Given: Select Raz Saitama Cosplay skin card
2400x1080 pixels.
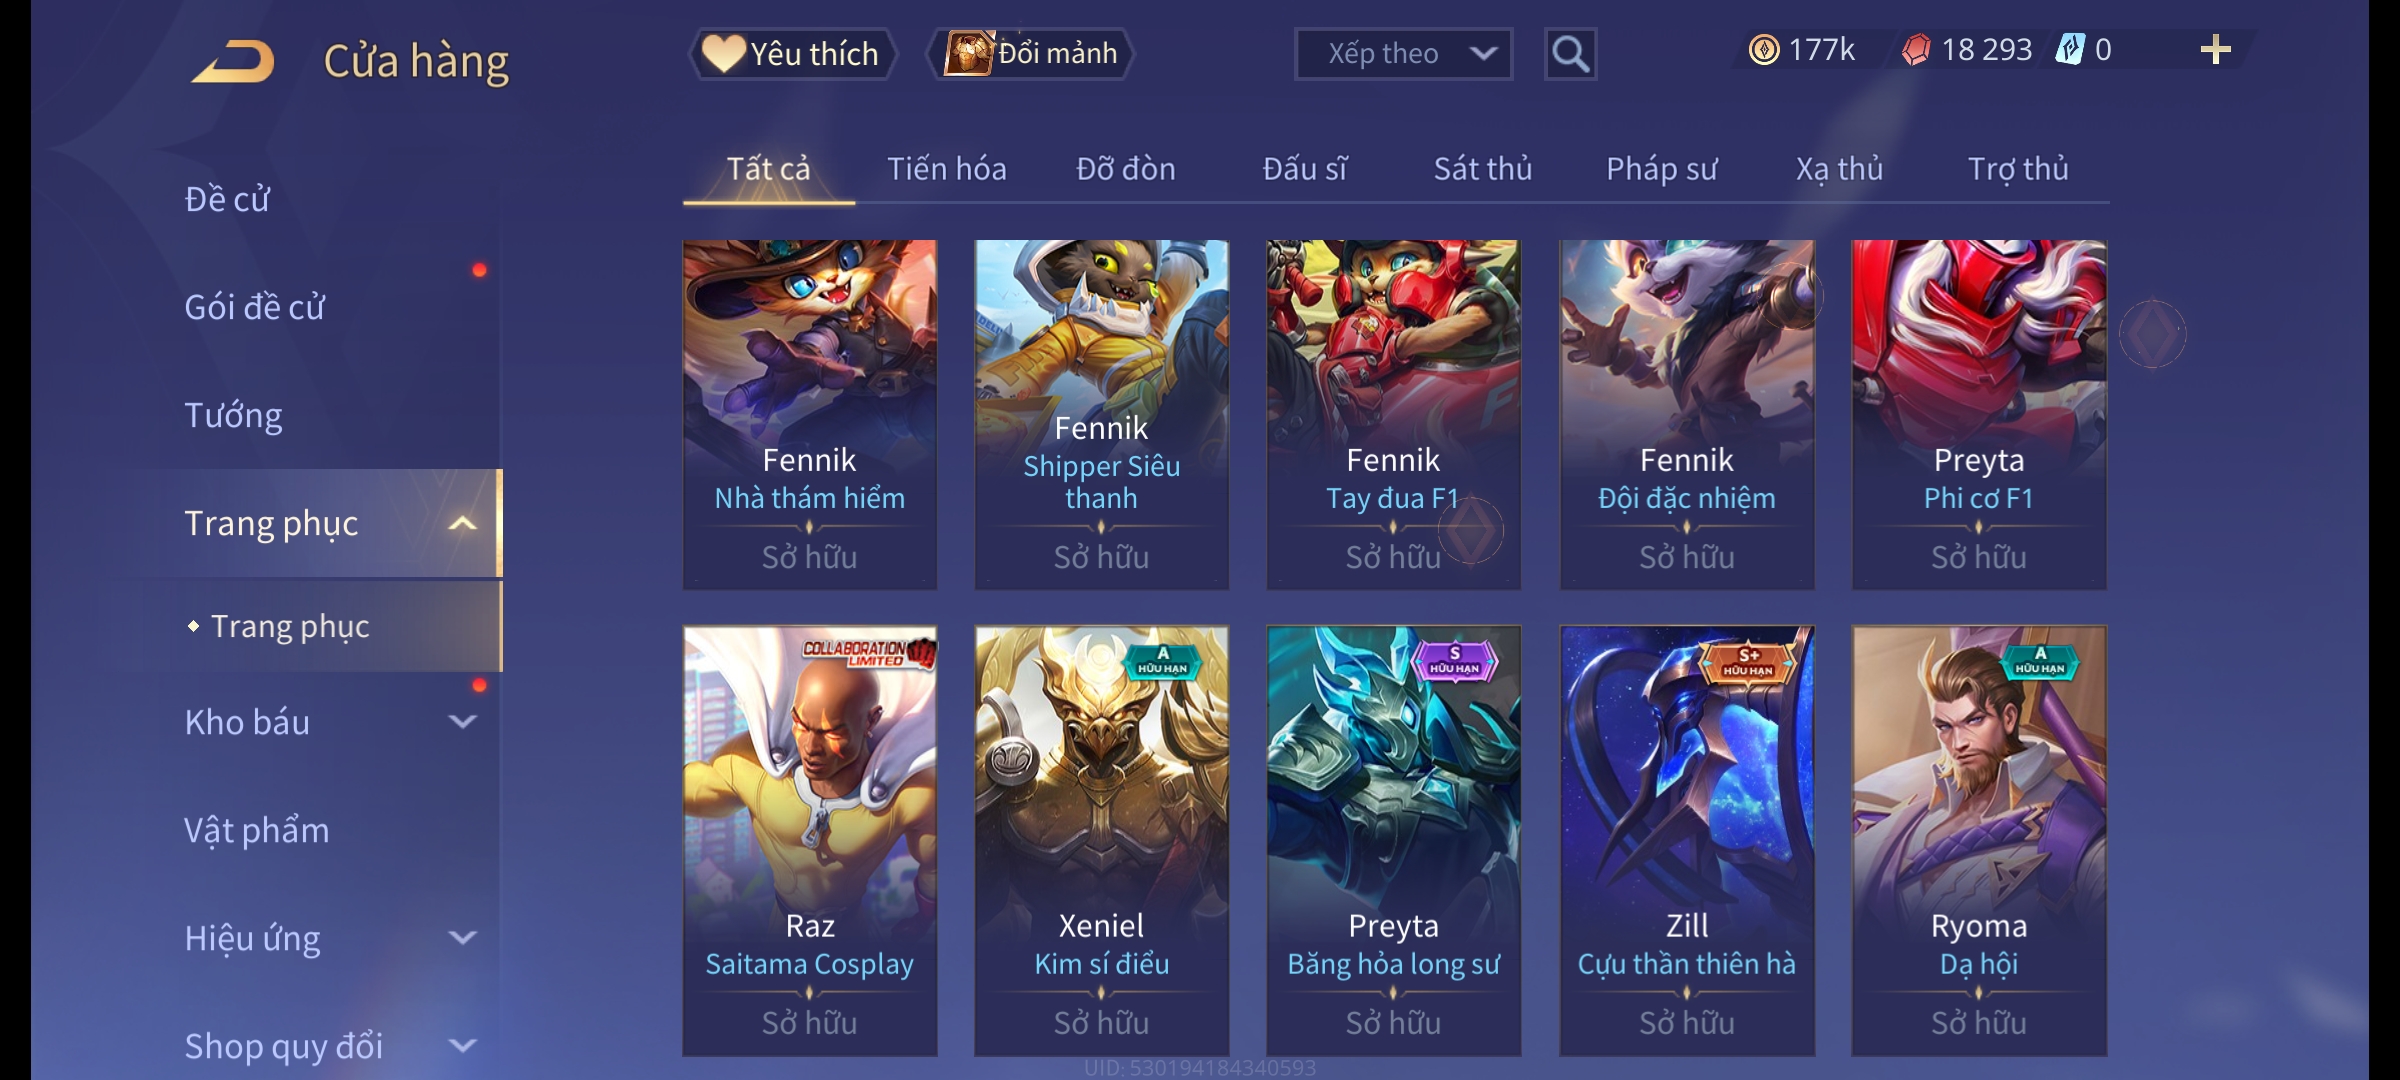Looking at the screenshot, I should point(810,841).
